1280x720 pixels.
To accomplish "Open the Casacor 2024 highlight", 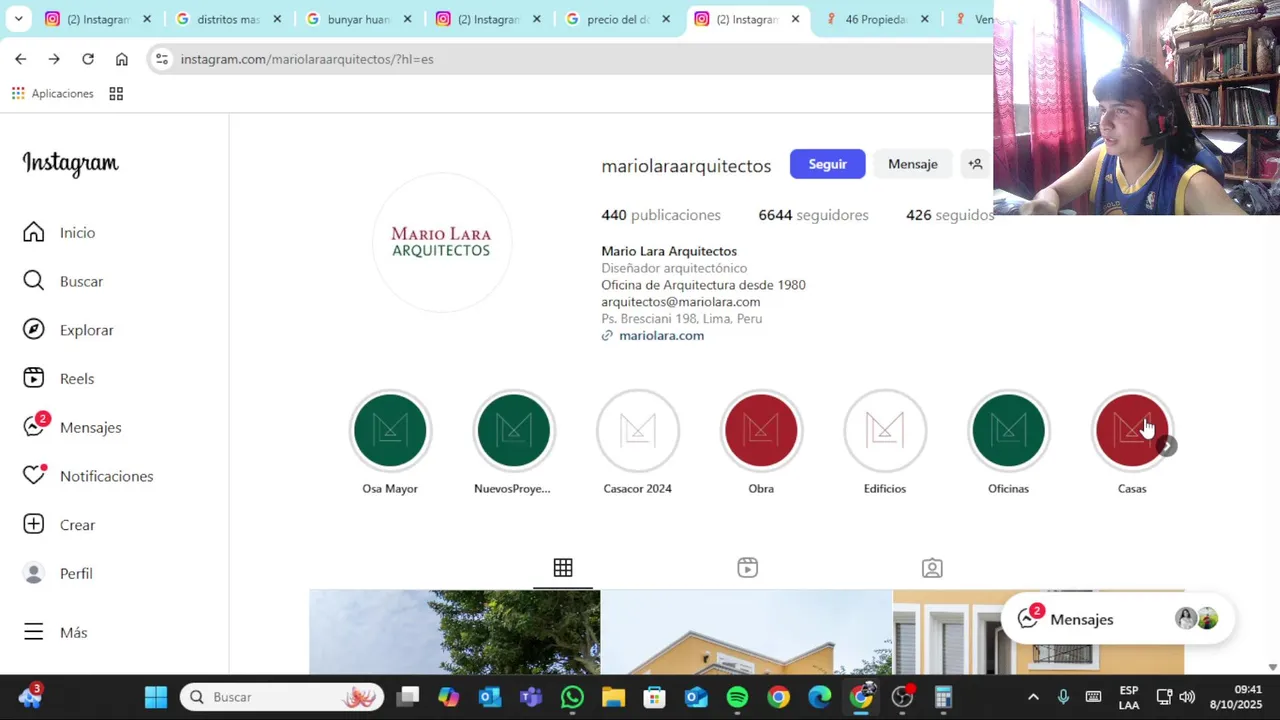I will click(637, 431).
